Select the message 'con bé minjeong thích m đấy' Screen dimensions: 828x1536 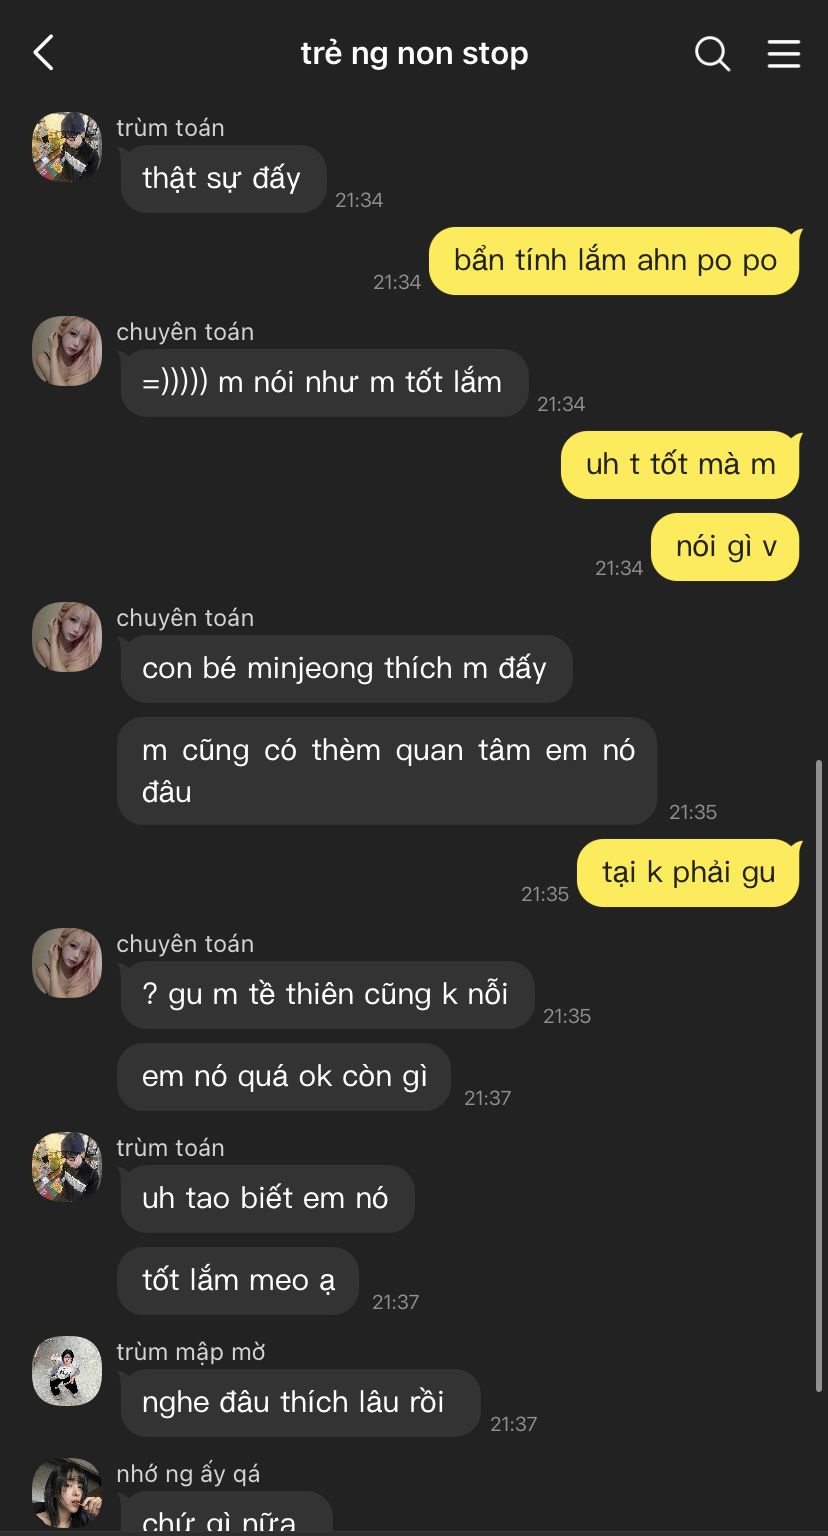click(346, 669)
